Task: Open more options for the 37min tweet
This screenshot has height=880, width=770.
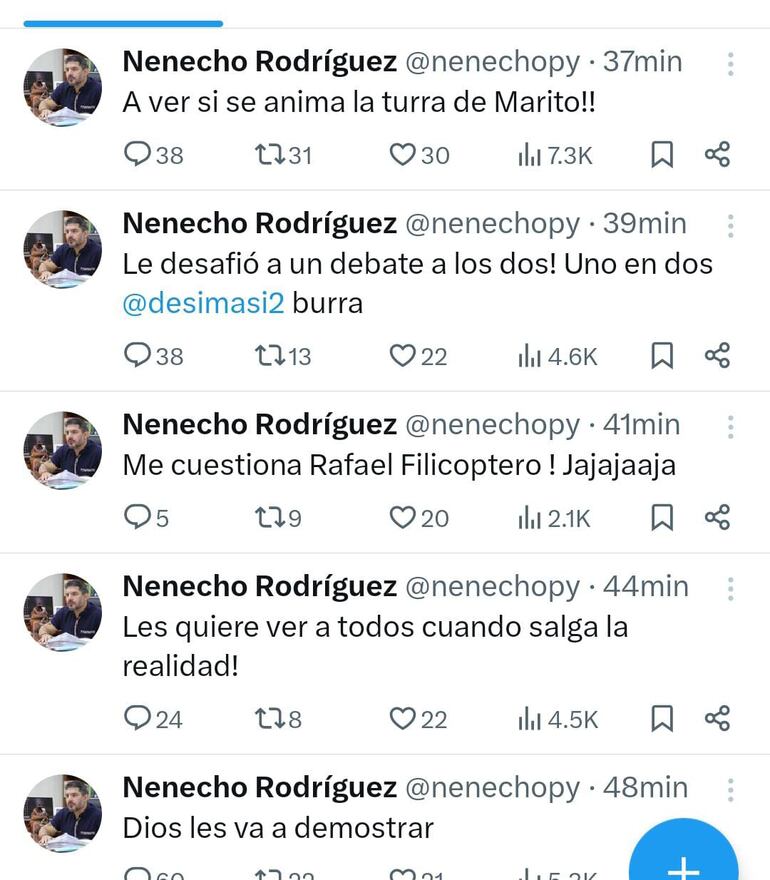Action: click(x=731, y=64)
